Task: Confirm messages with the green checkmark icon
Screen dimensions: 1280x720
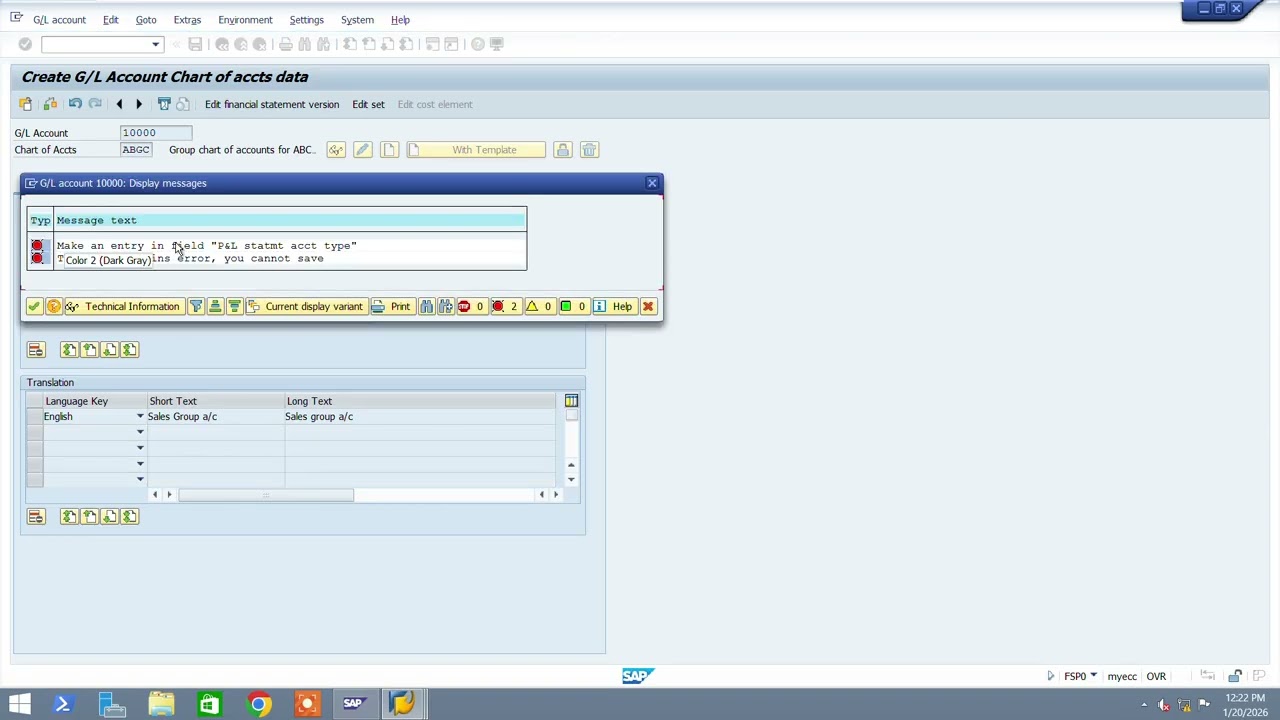Action: (x=34, y=307)
